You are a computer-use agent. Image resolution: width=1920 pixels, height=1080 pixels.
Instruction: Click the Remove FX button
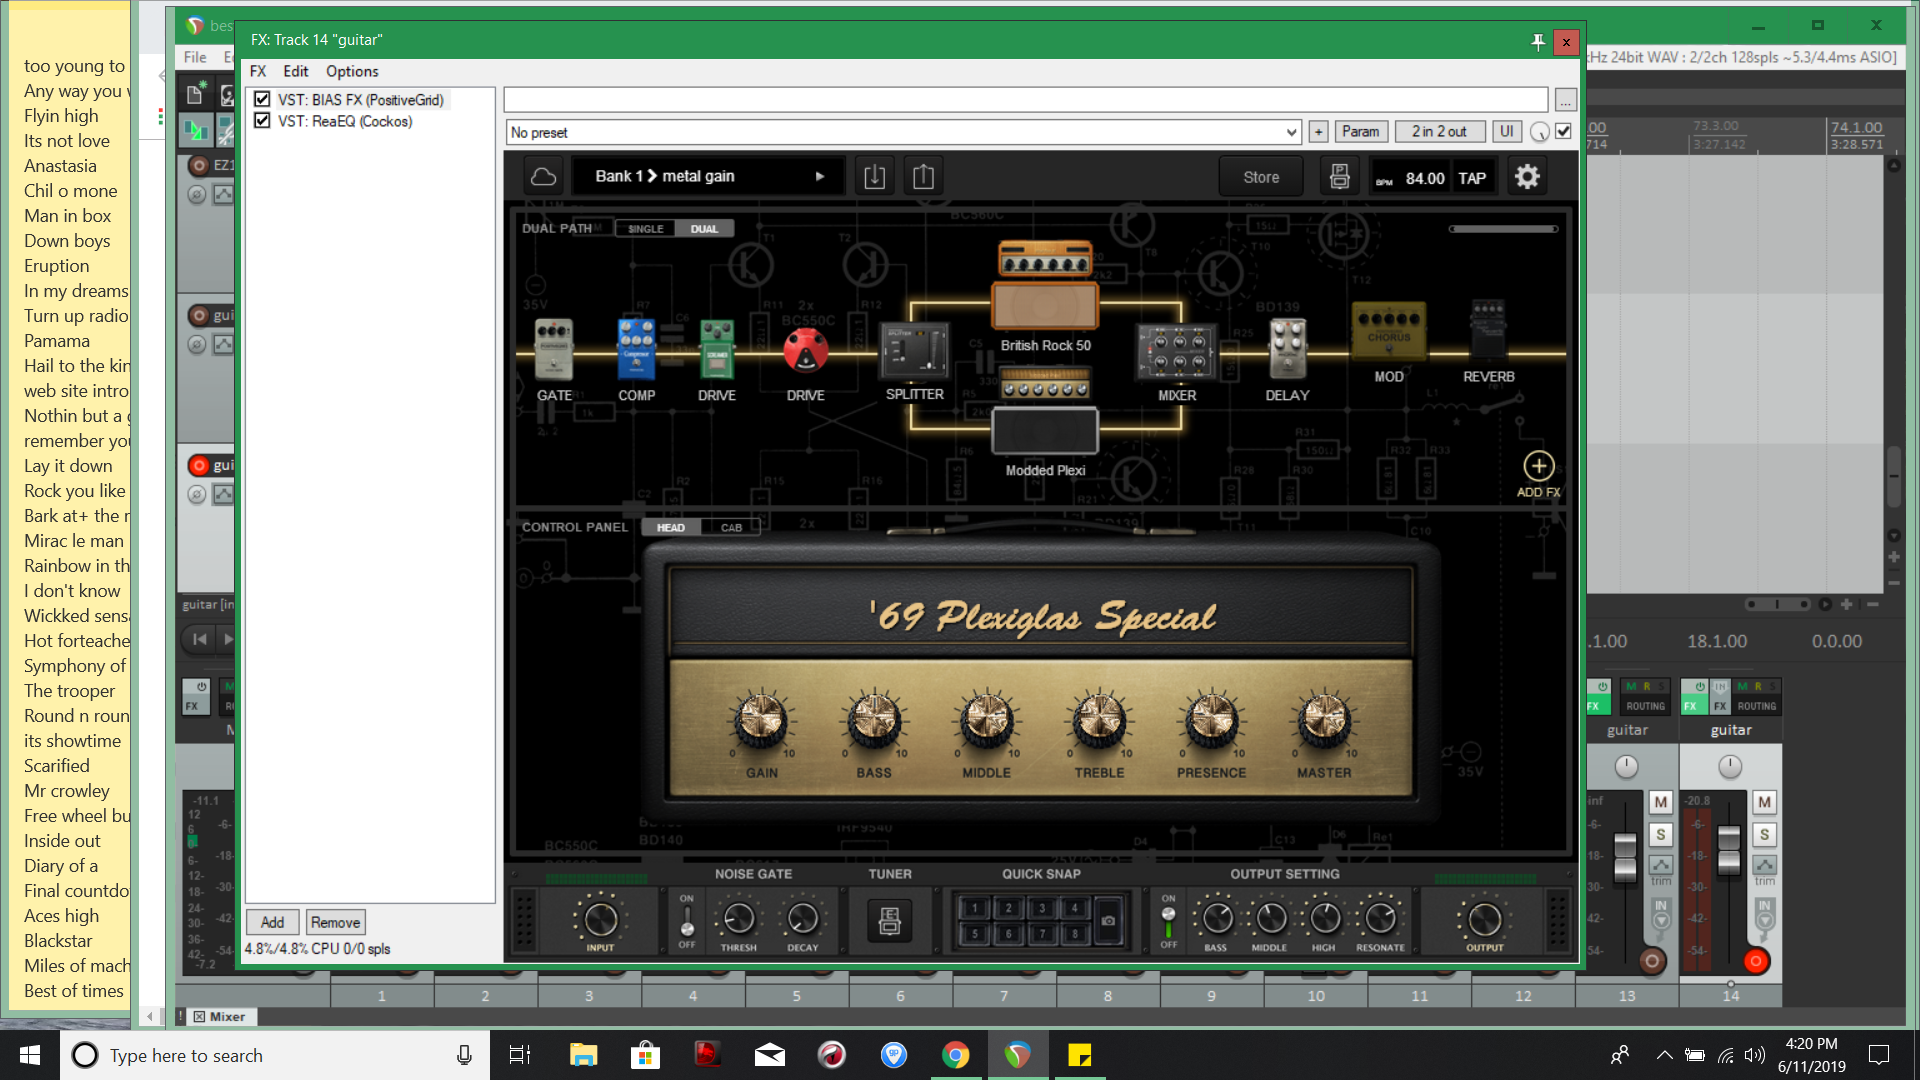(x=335, y=922)
